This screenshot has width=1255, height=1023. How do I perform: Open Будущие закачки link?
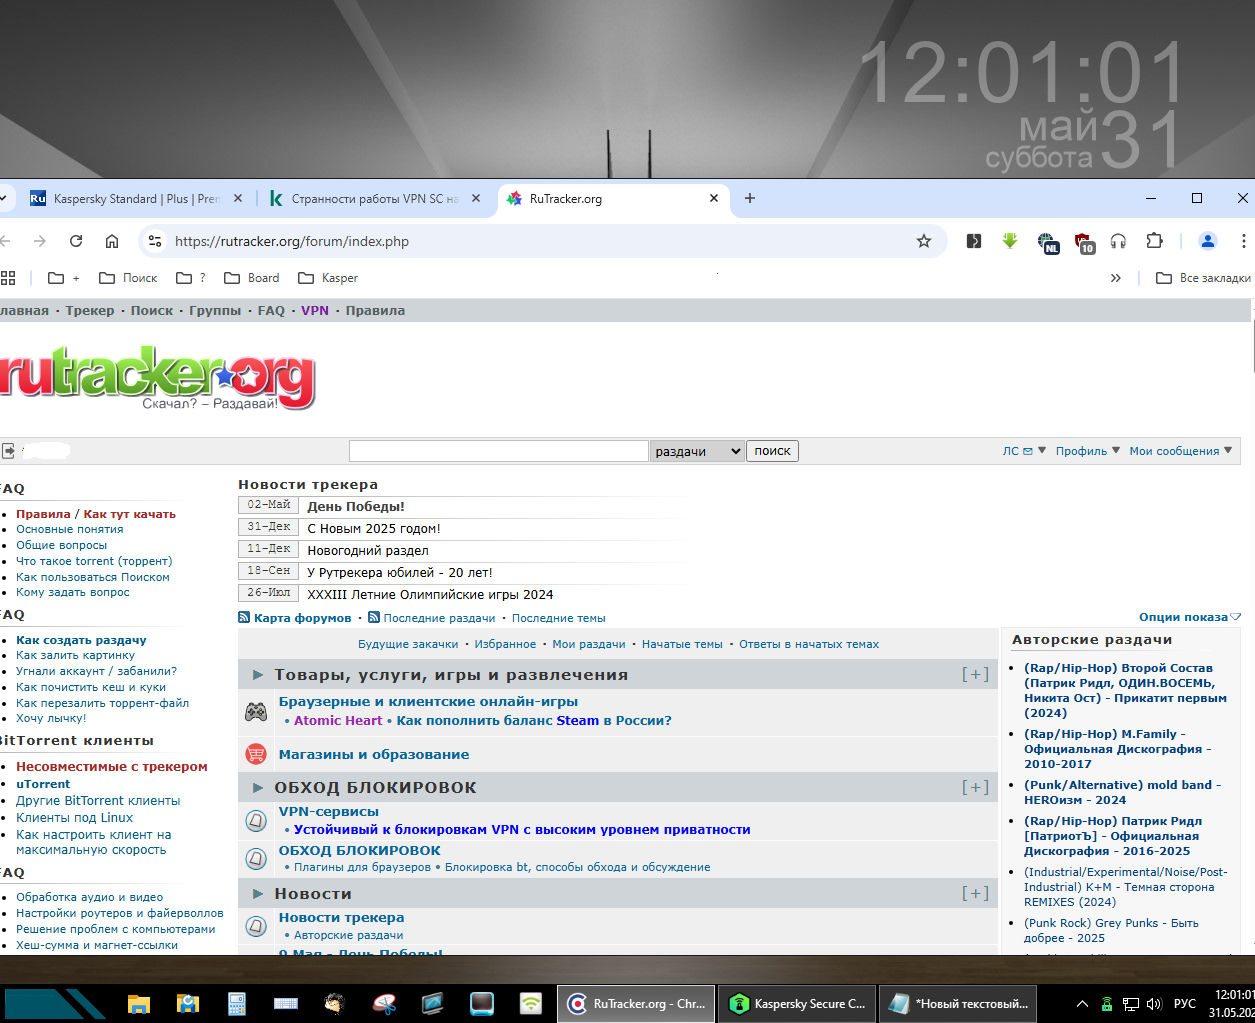(x=408, y=644)
